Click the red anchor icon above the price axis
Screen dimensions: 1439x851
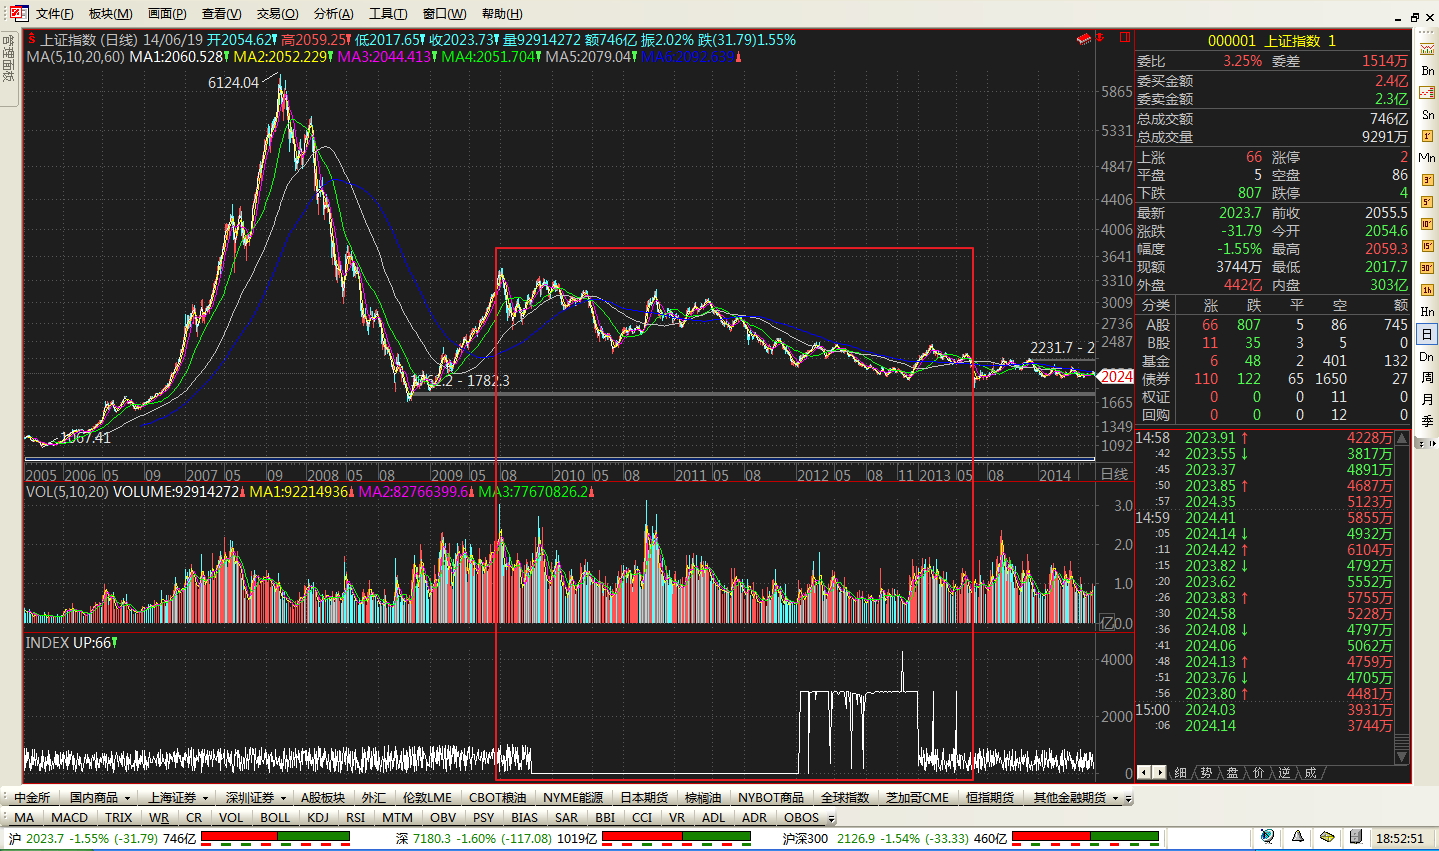click(x=1101, y=38)
